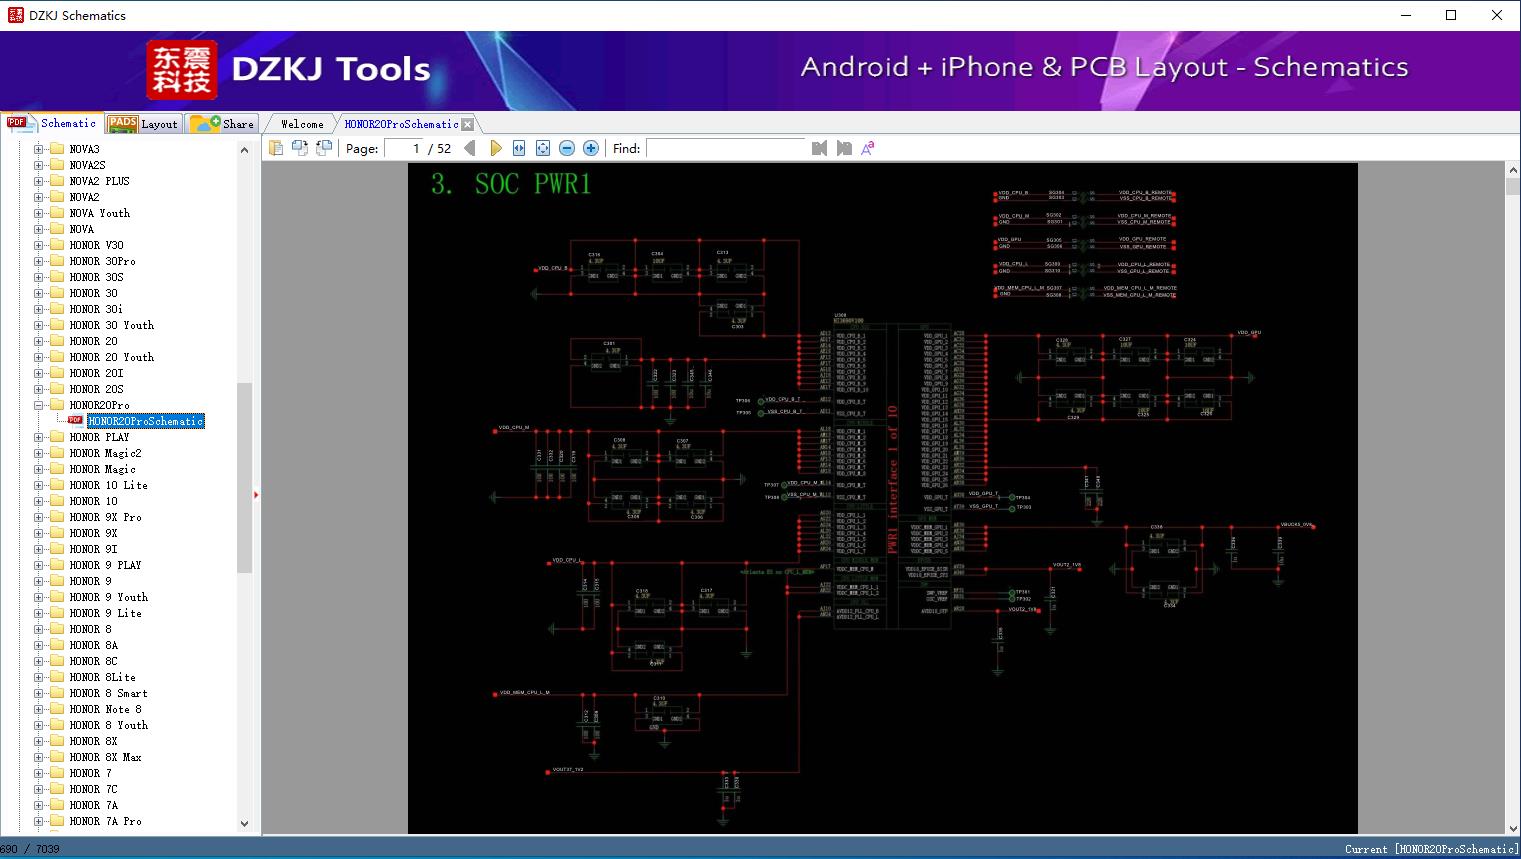
Task: Expand the HONOR Magic2 folder
Action: pos(38,453)
